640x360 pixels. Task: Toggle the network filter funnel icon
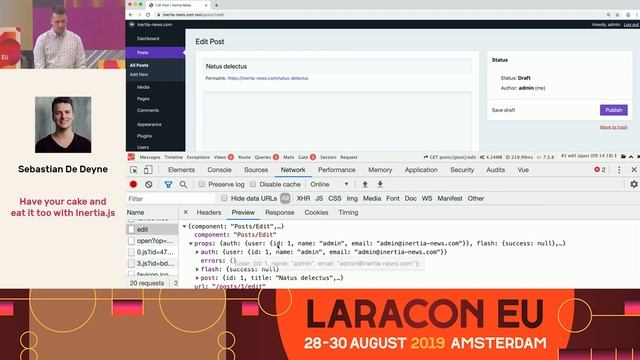[168, 184]
